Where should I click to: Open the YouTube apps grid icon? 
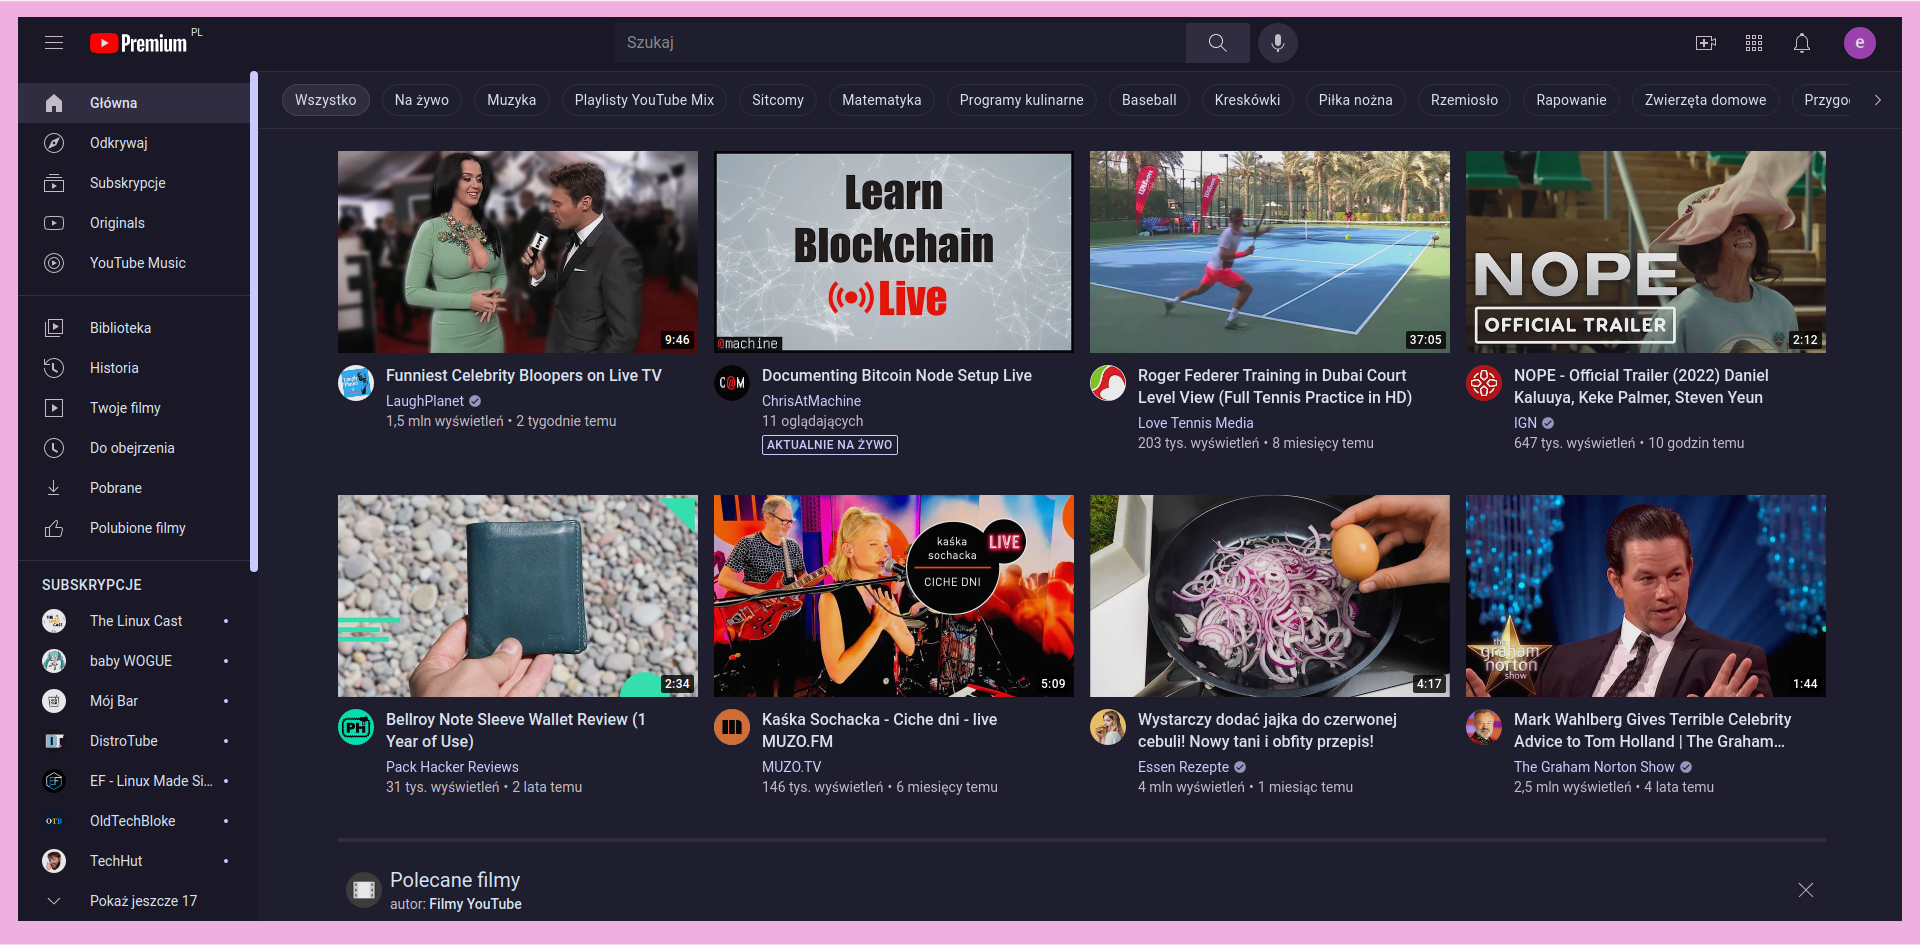(x=1754, y=43)
